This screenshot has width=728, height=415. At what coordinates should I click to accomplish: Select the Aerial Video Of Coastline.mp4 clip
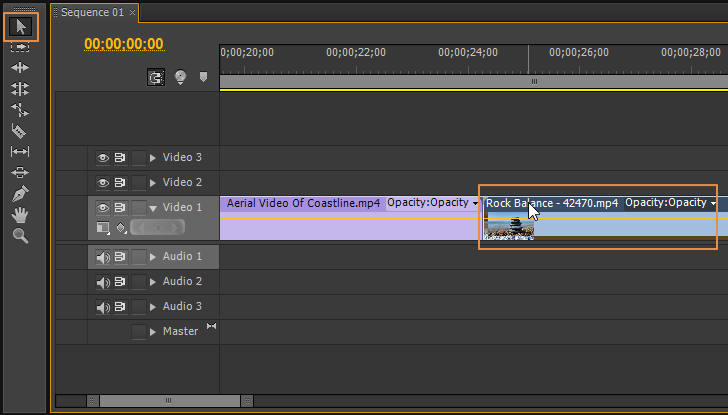(350, 218)
